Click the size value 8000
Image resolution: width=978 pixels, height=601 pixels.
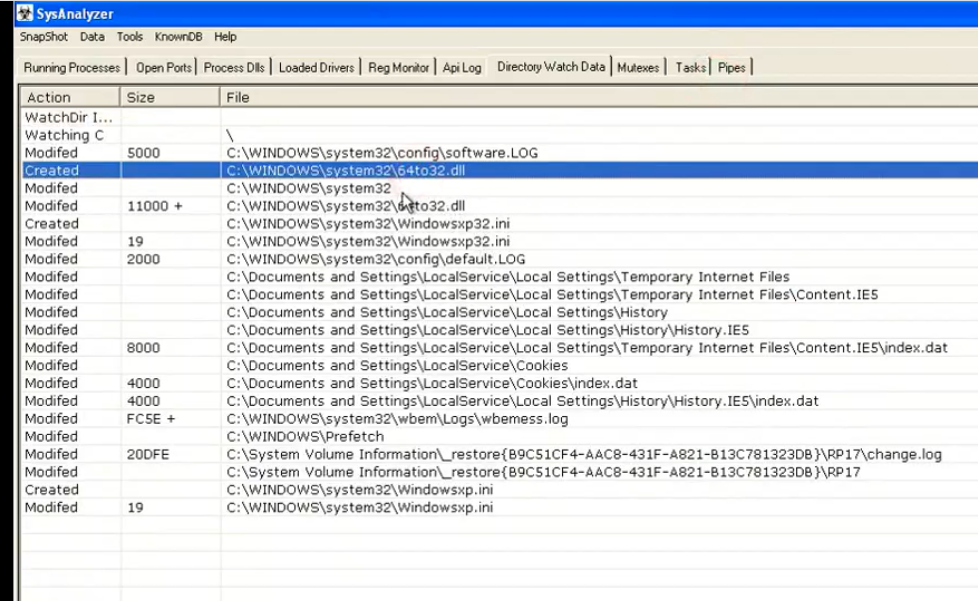(x=143, y=348)
